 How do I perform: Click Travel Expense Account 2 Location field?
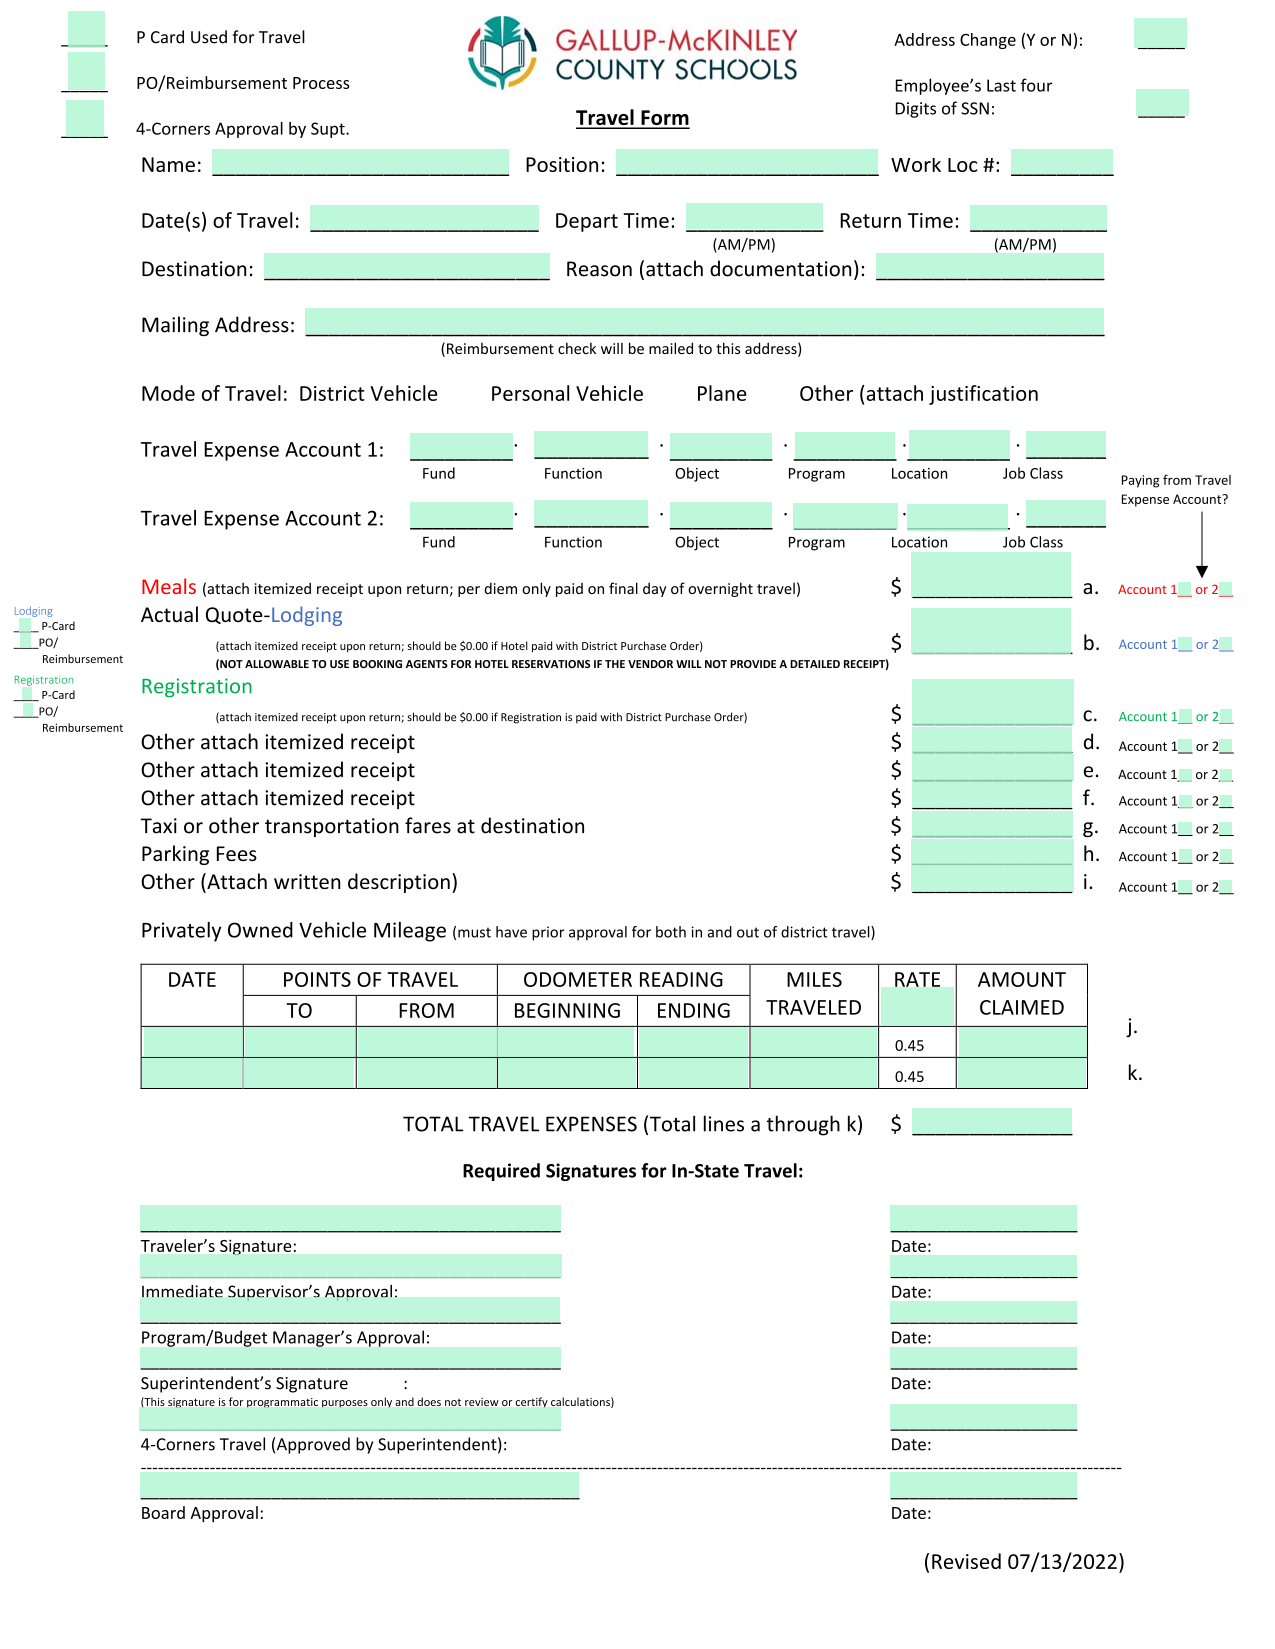pyautogui.click(x=959, y=516)
